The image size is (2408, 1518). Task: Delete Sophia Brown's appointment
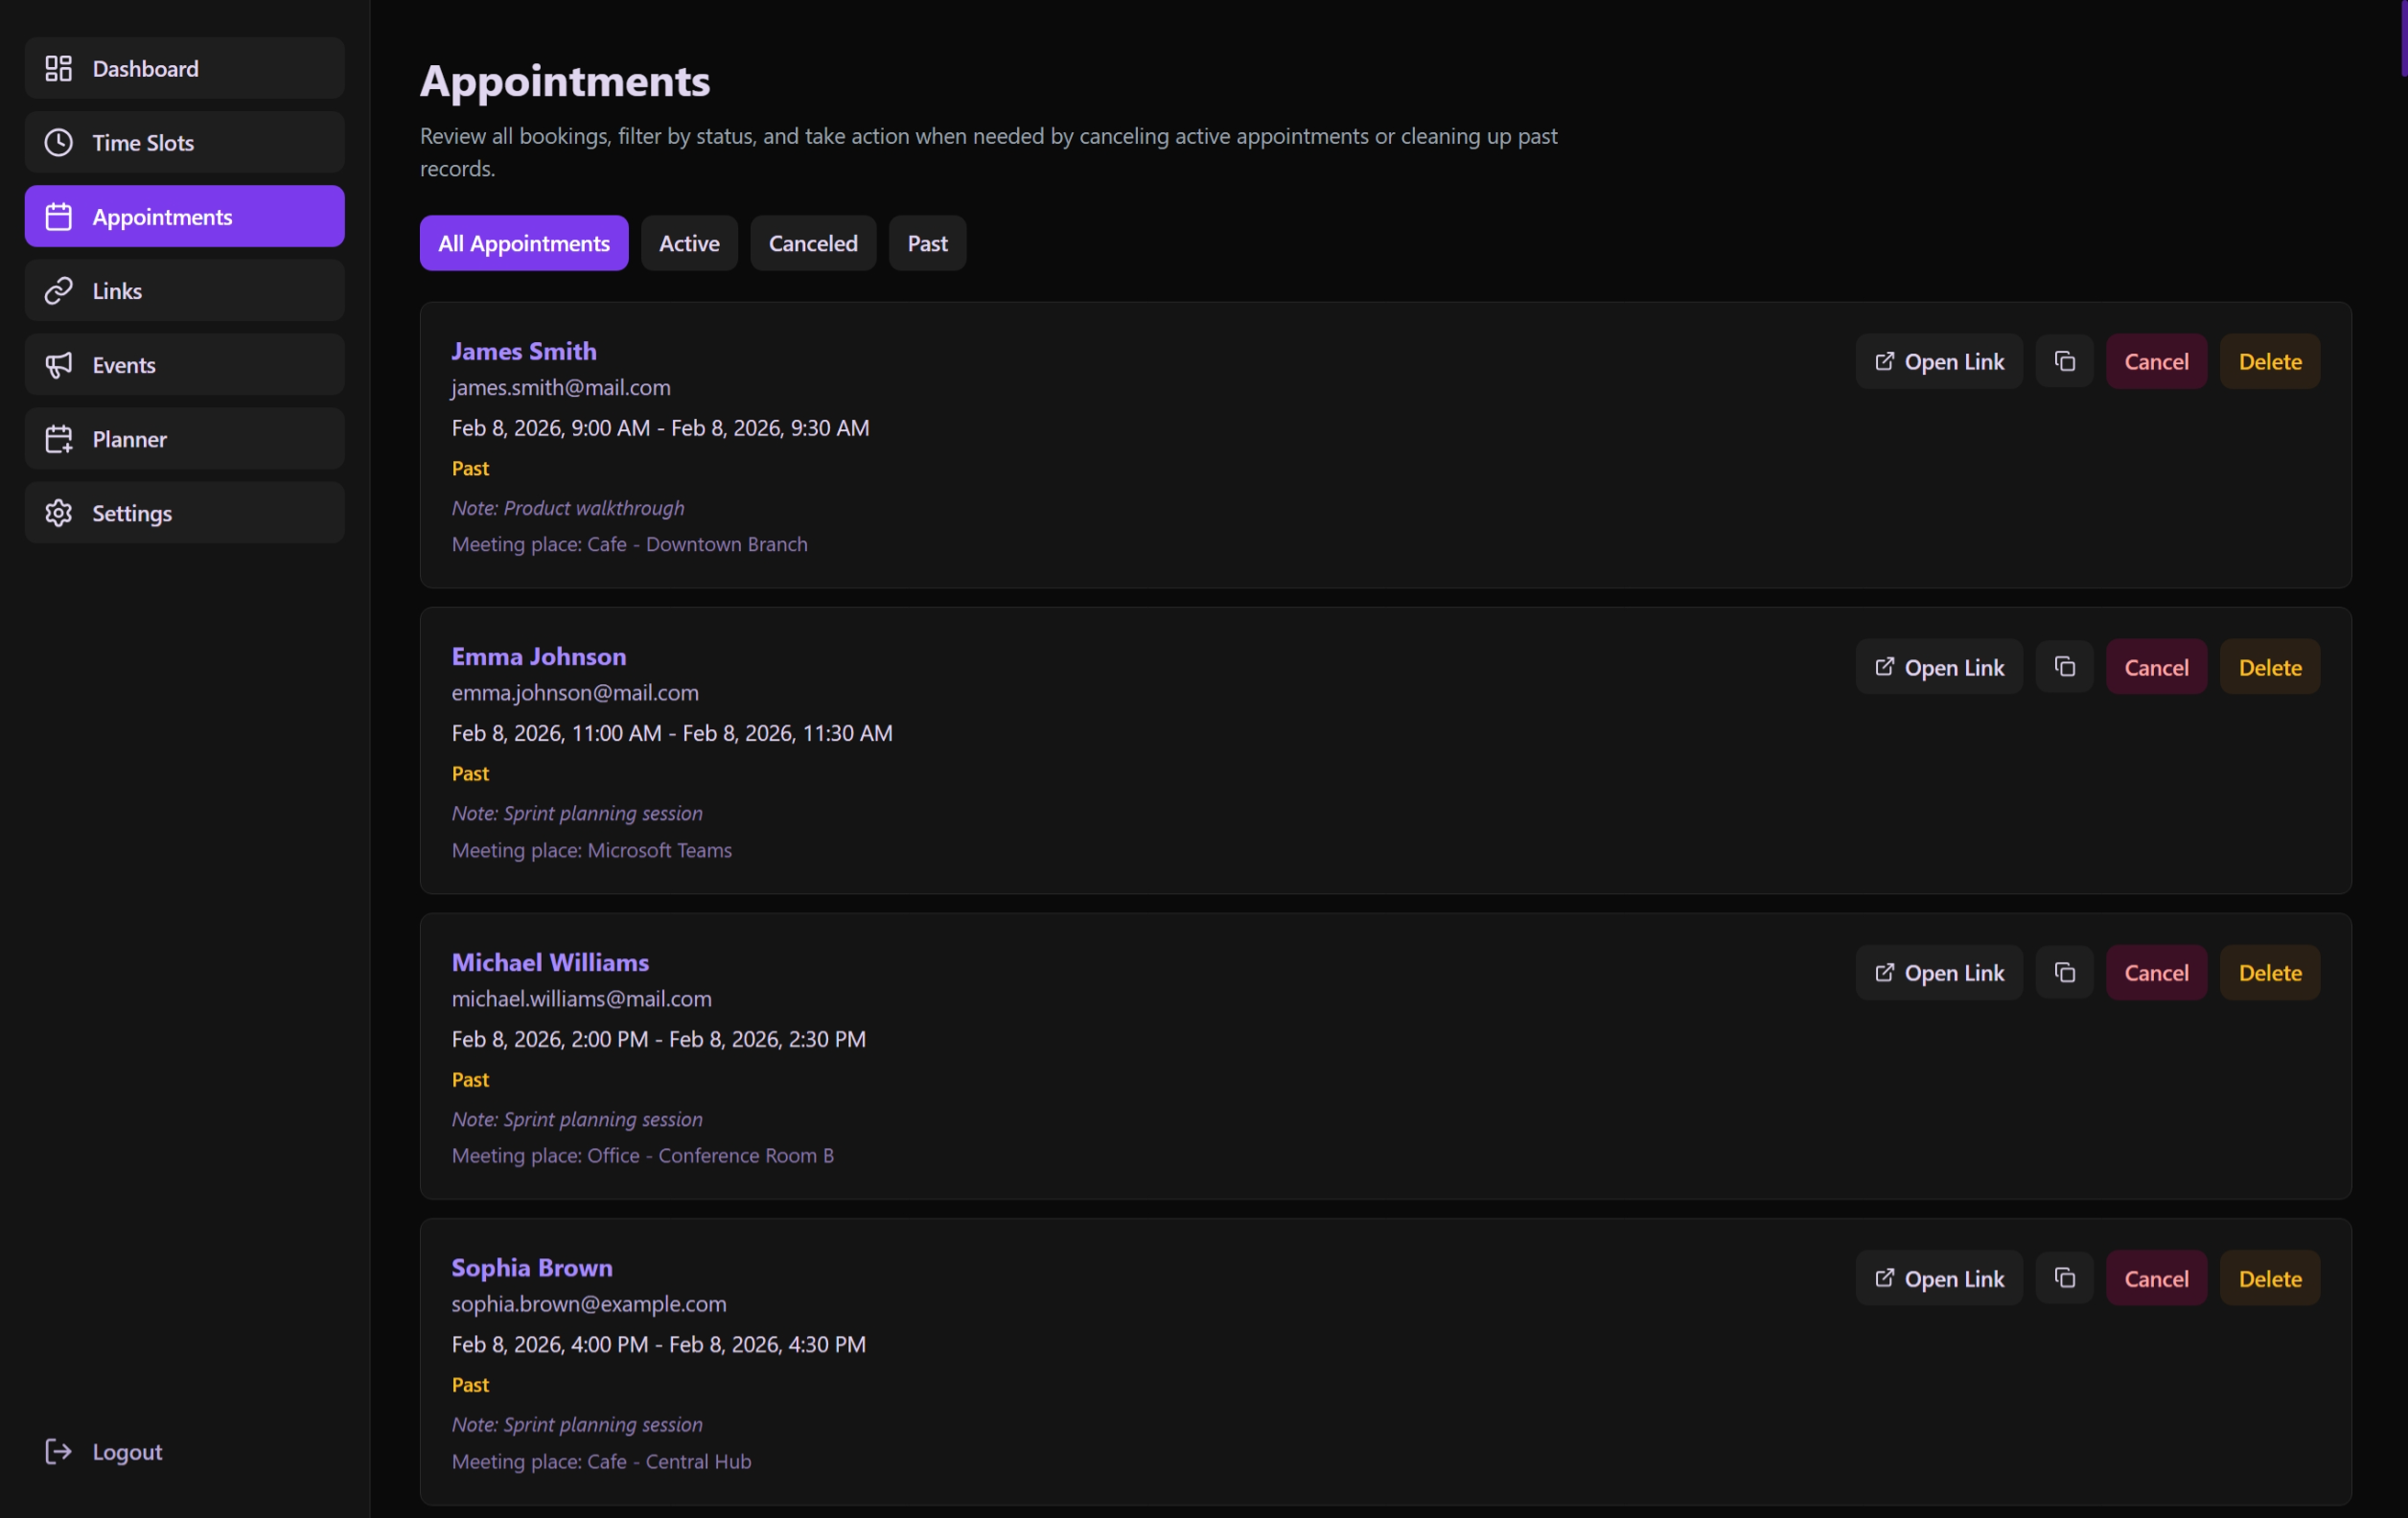tap(2269, 1277)
